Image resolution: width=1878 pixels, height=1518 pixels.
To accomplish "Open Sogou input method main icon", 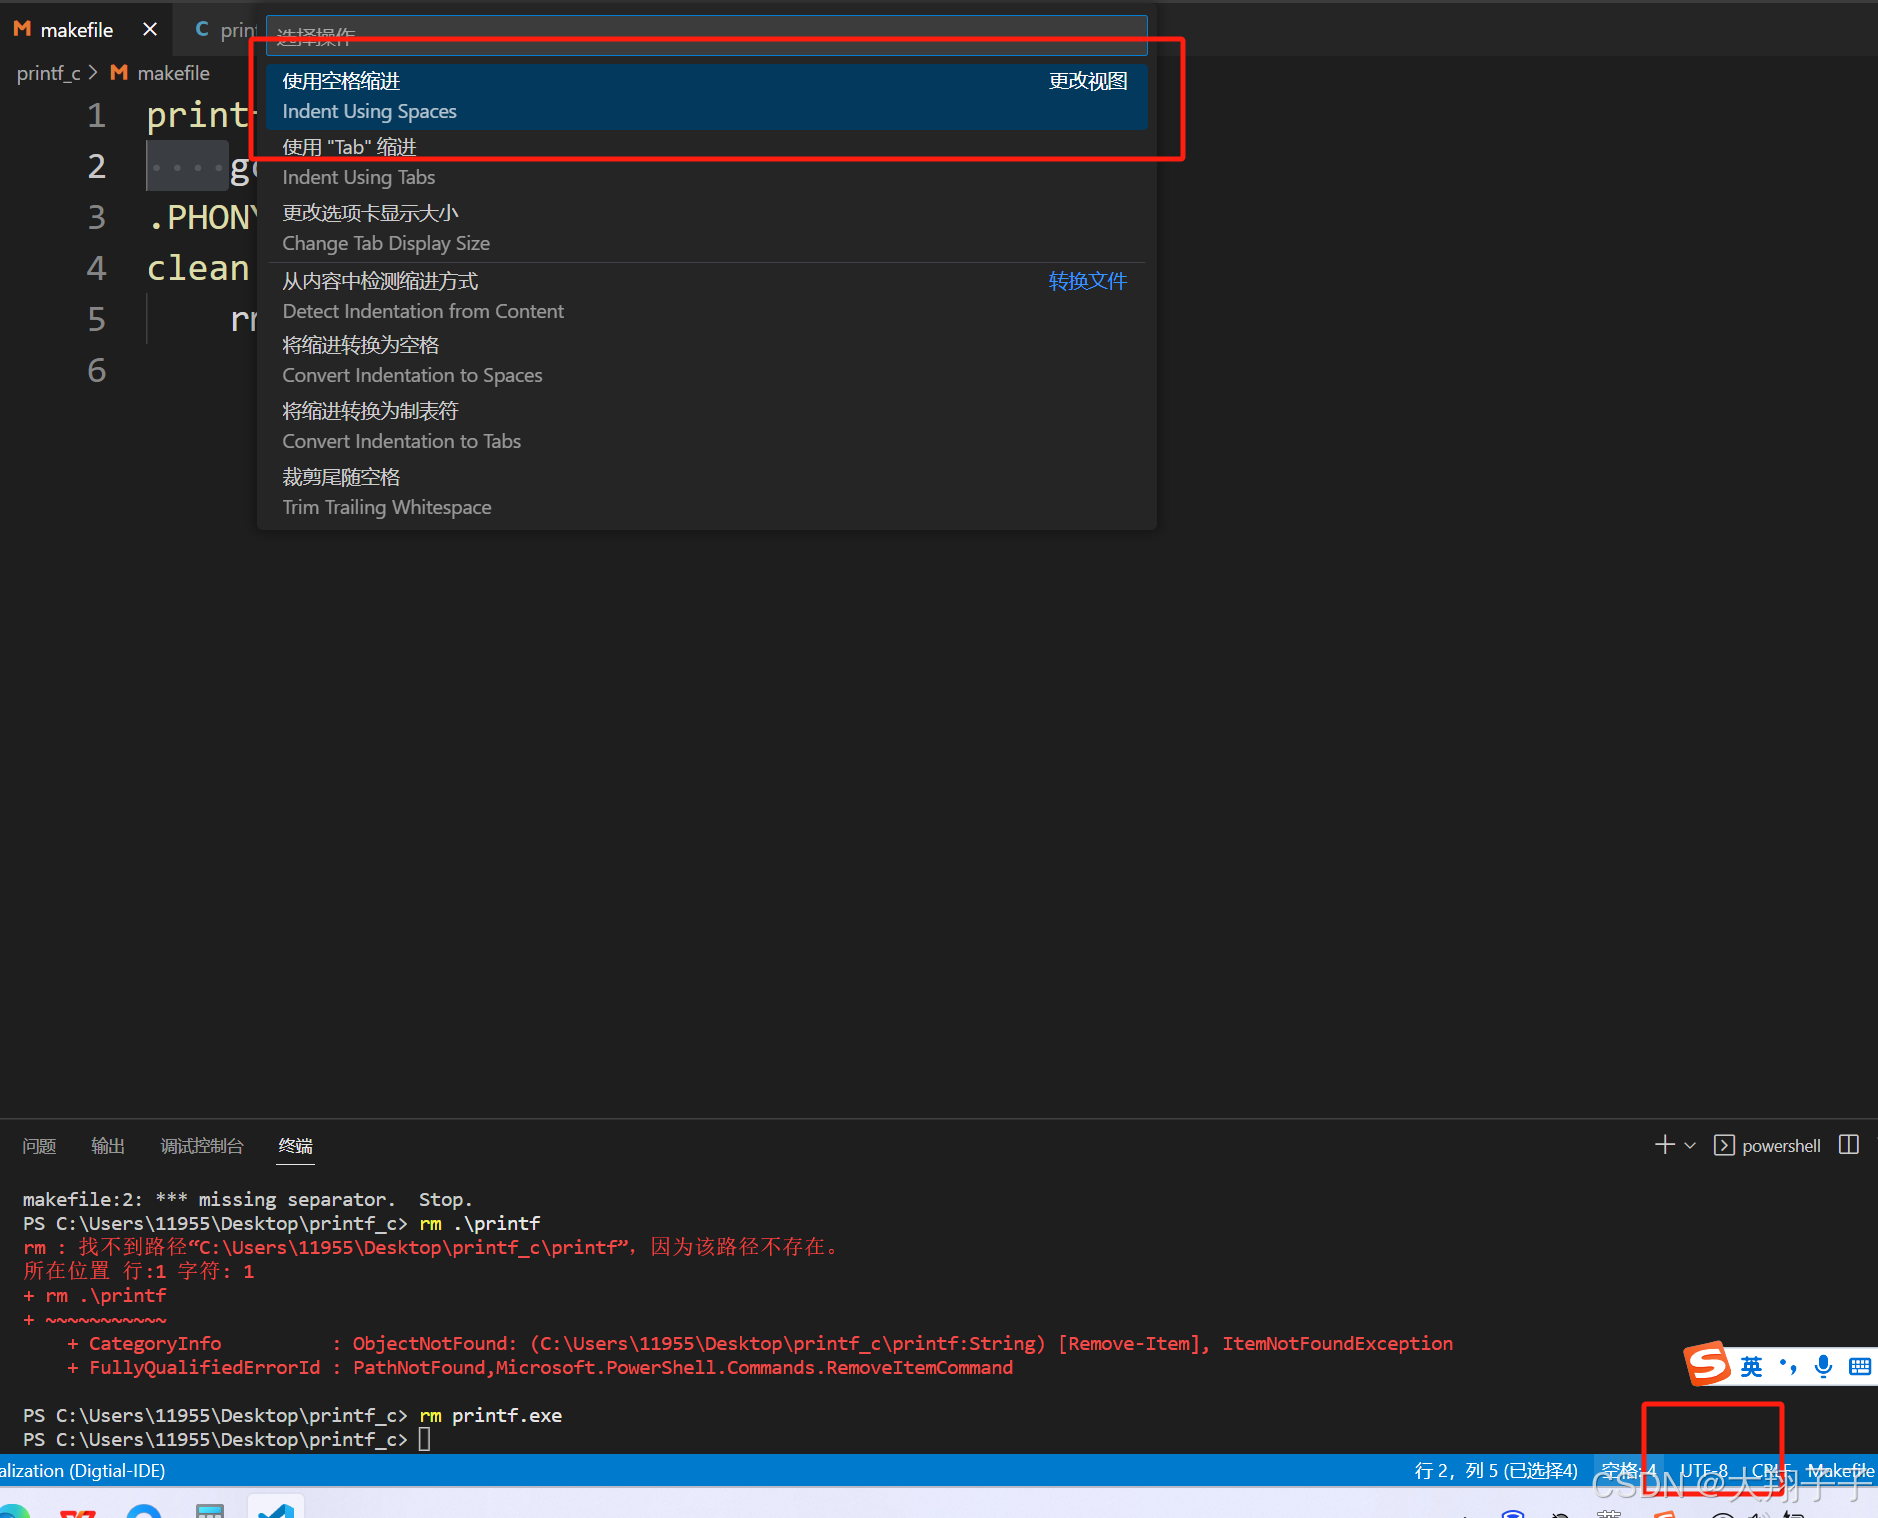I will coord(1706,1363).
